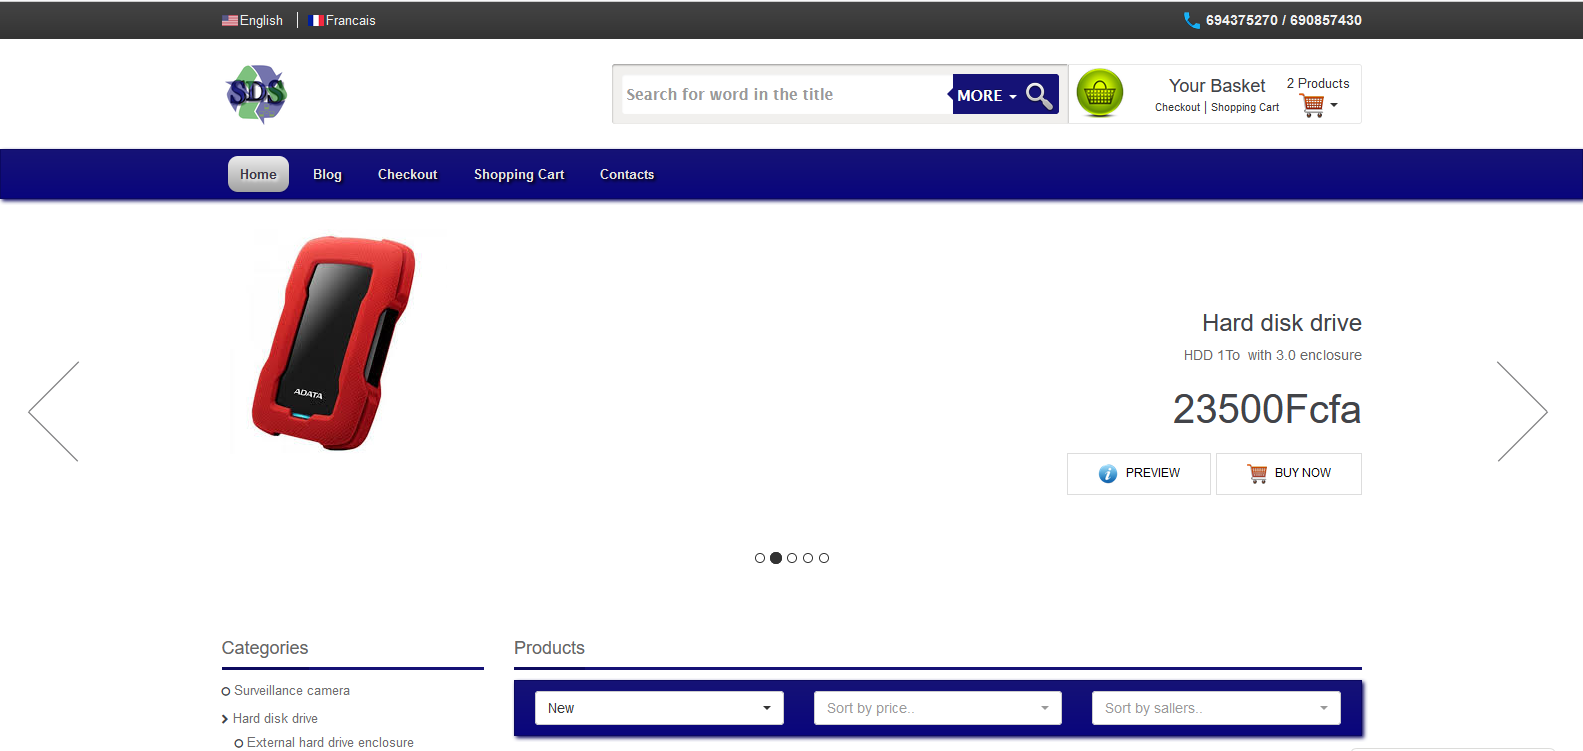Open the MORE search options dropdown
This screenshot has height=751, width=1583.
coord(986,95)
